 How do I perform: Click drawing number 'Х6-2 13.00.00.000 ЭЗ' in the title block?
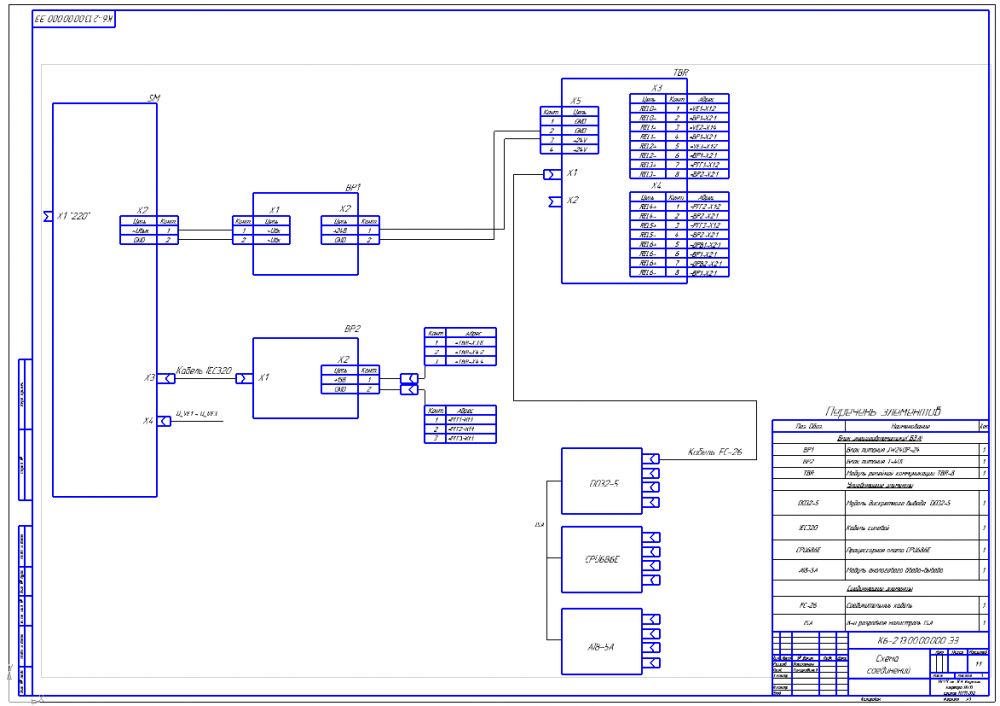[918, 640]
